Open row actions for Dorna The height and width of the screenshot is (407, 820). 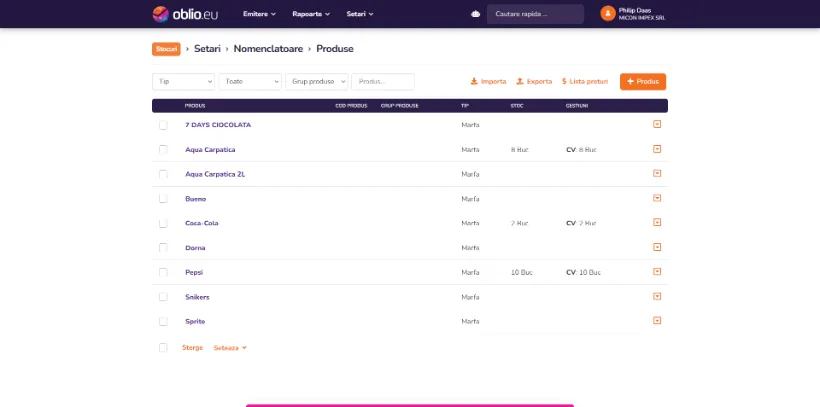pos(657,247)
